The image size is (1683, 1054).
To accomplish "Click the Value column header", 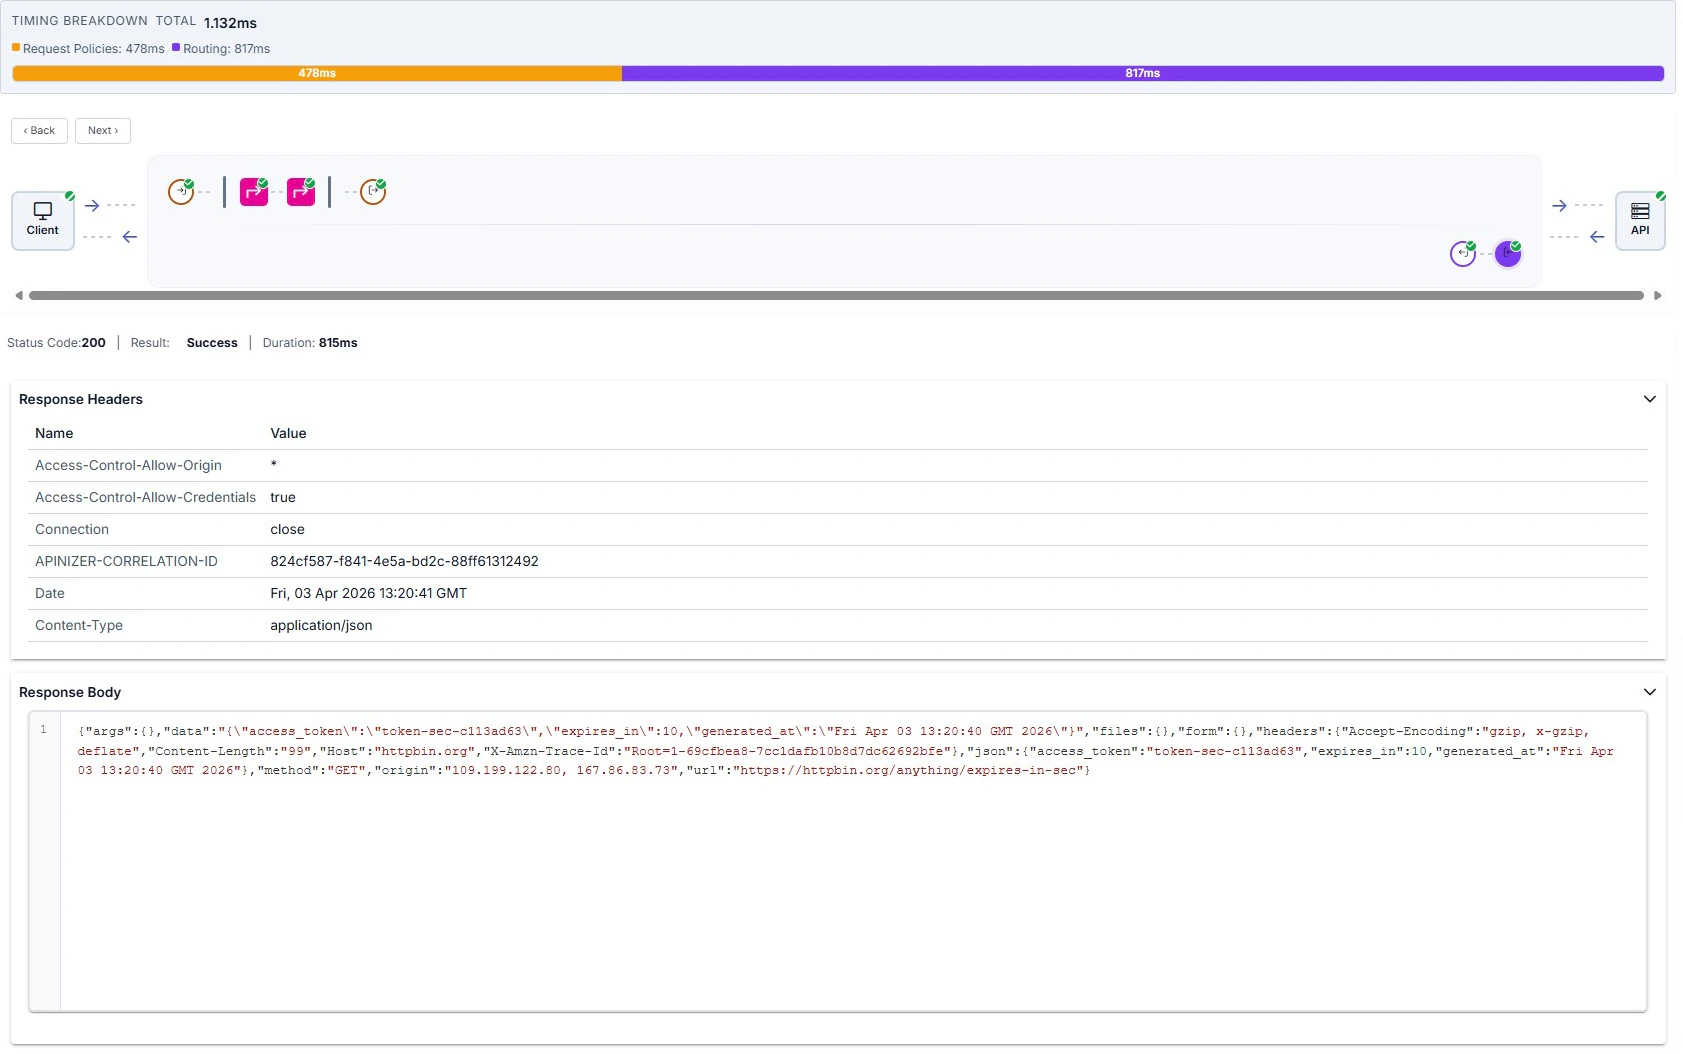I will point(288,433).
